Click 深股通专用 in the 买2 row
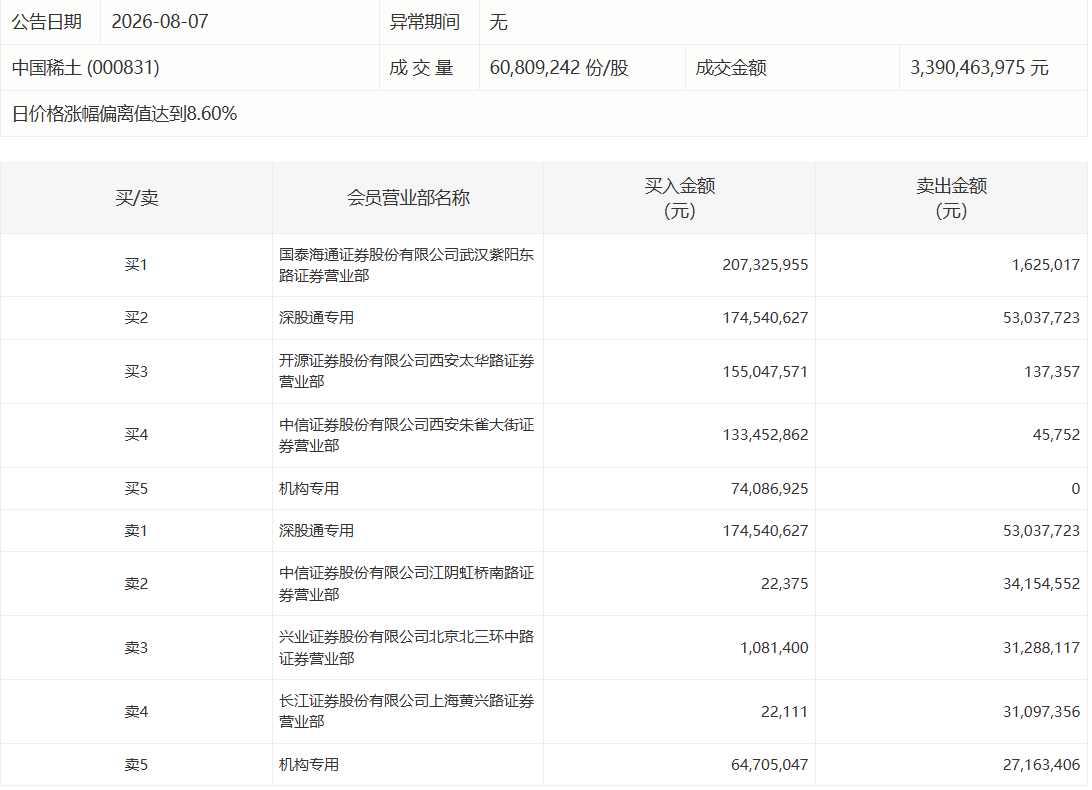The height and width of the screenshot is (790, 1092). pos(316,318)
